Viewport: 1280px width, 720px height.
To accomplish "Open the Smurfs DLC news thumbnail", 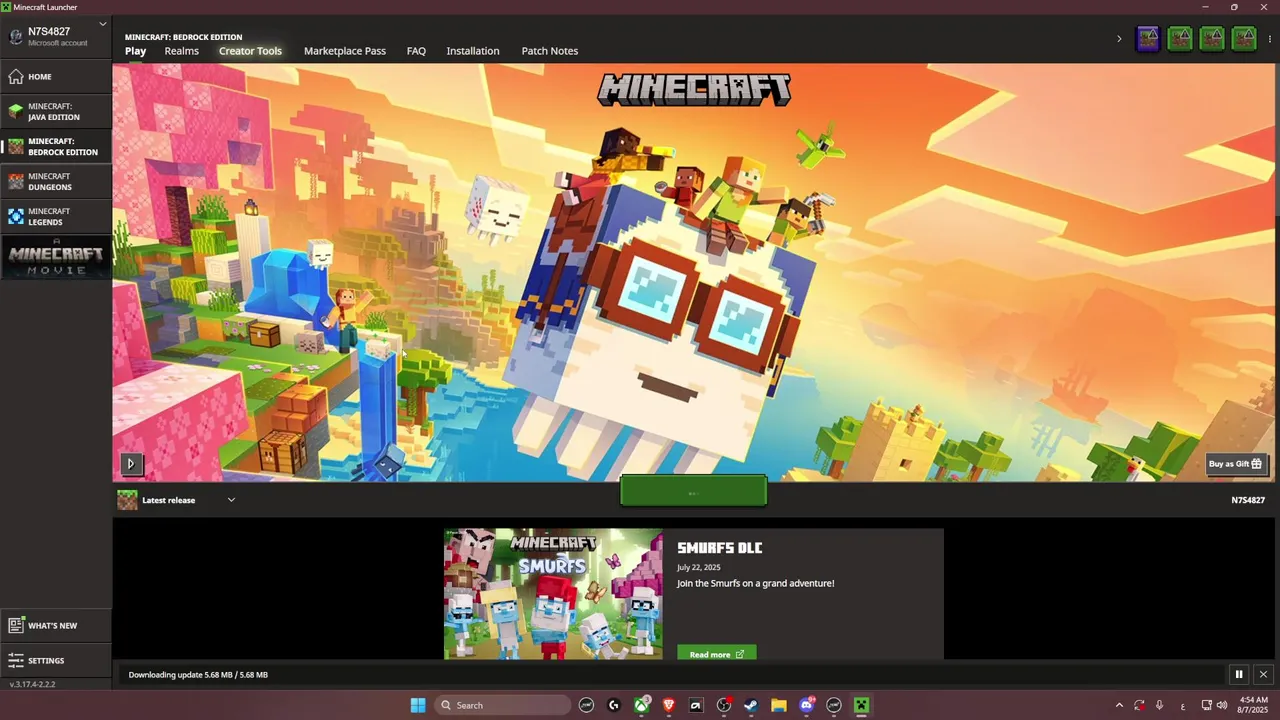I will pyautogui.click(x=553, y=594).
